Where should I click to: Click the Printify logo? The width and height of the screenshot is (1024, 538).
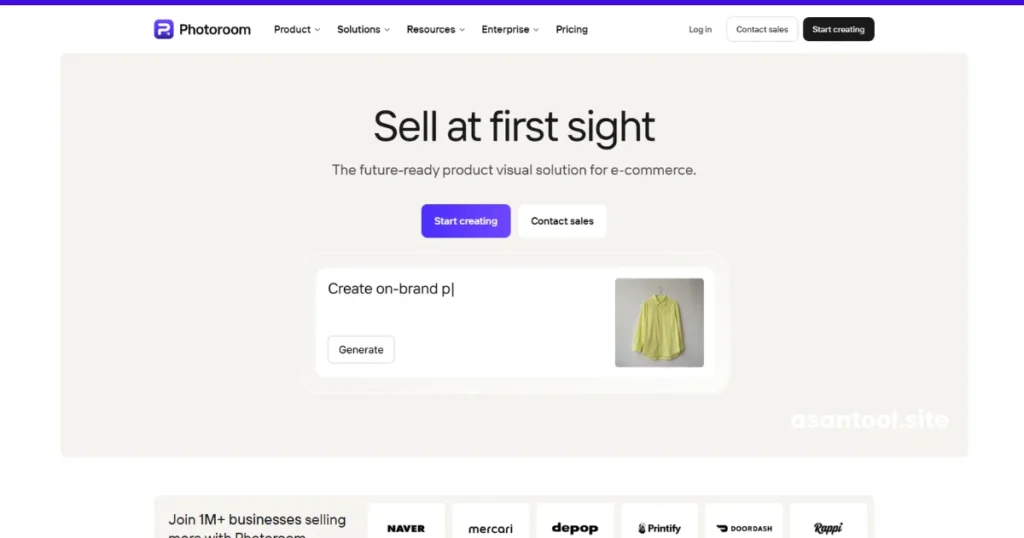click(659, 528)
